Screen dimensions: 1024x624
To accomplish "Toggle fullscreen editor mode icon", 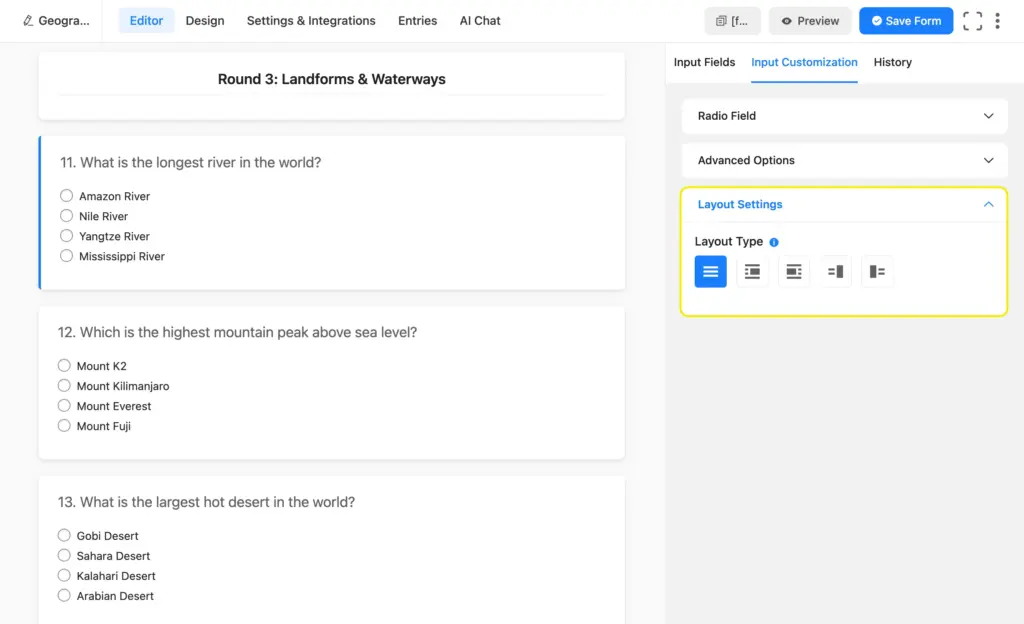I will pos(972,21).
